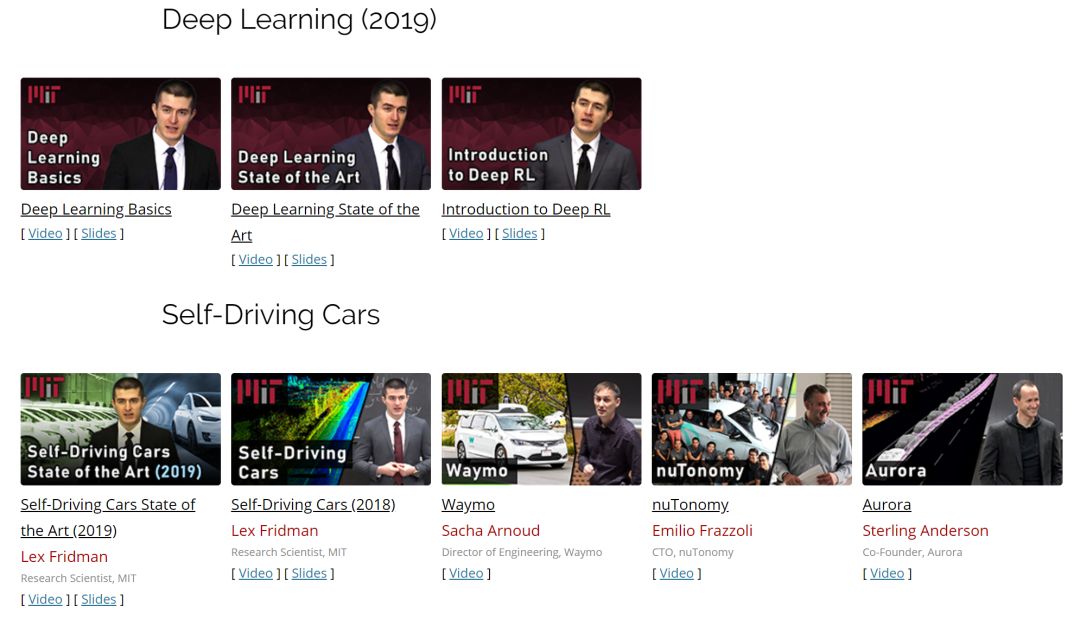
Task: Open Video link under Self-Driving Cars (2018)
Action: (256, 574)
